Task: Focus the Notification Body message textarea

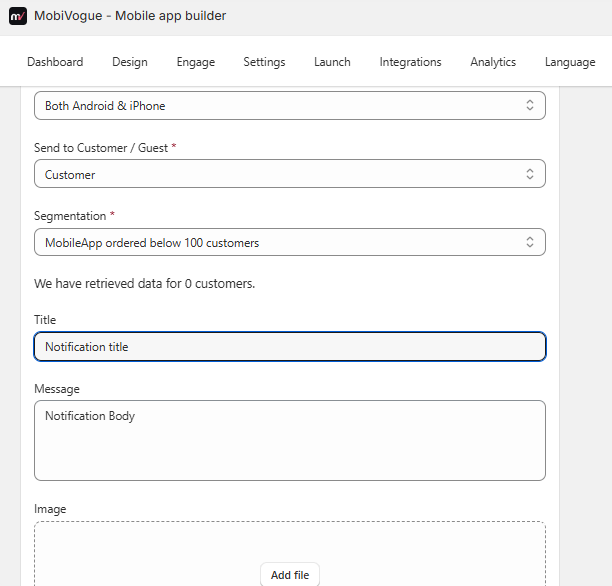Action: point(290,440)
